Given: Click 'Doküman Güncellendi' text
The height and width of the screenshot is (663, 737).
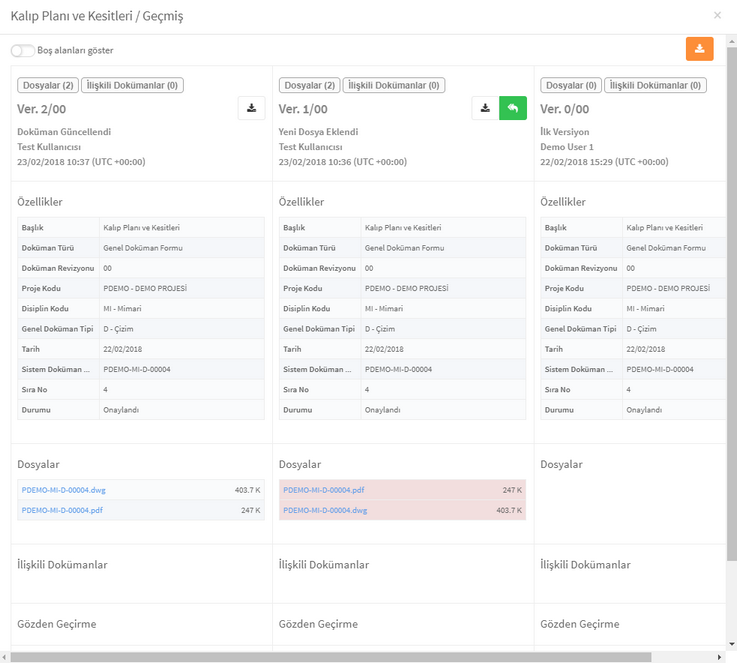Looking at the screenshot, I should pyautogui.click(x=64, y=132).
